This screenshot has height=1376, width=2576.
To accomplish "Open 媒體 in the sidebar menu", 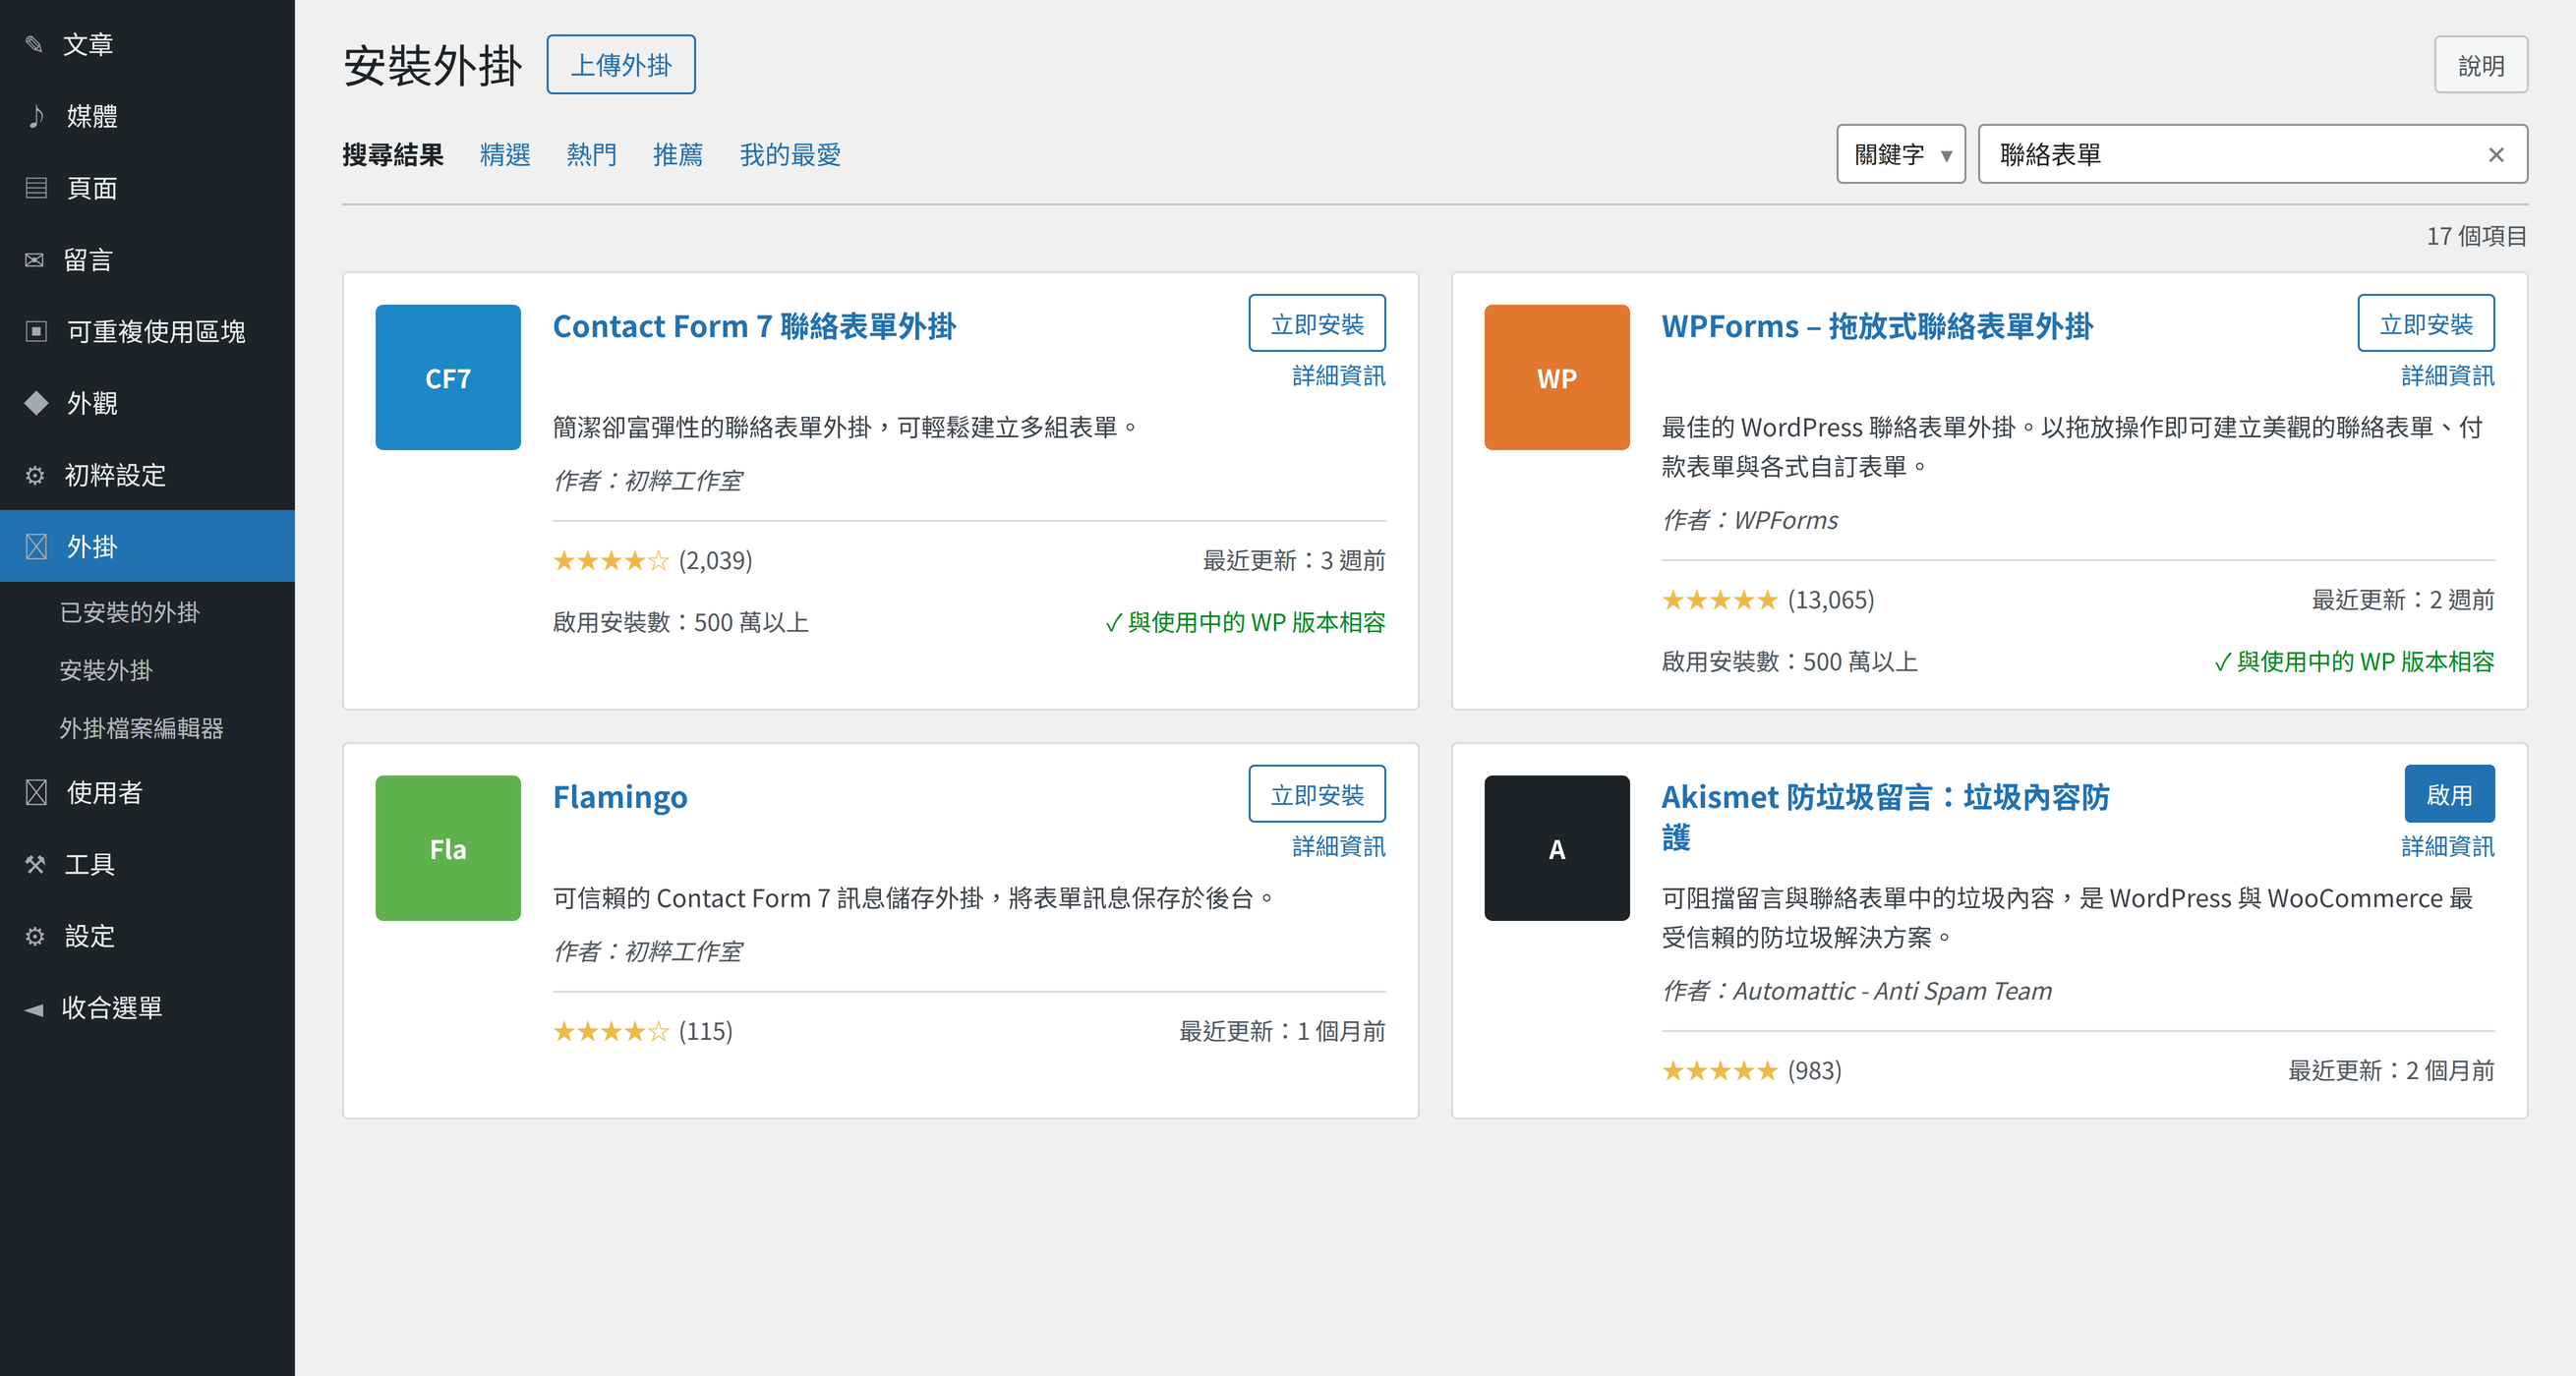I will (x=147, y=116).
